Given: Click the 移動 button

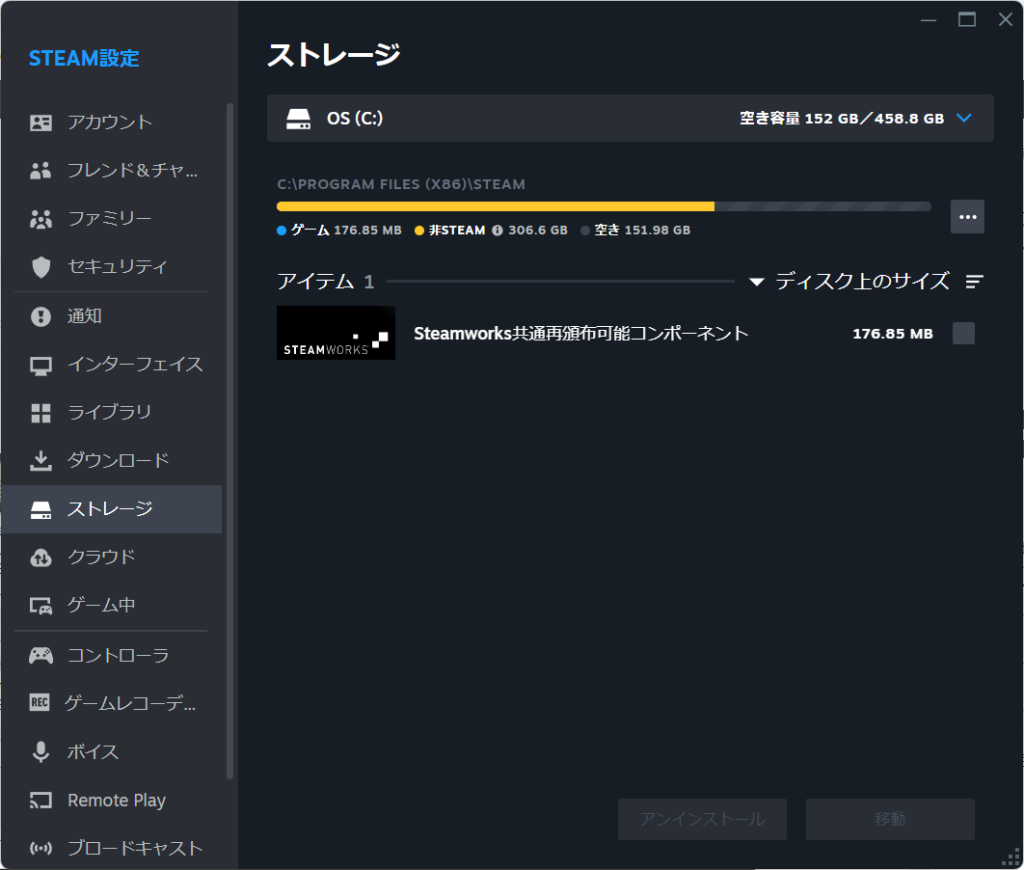Looking at the screenshot, I should point(890,819).
